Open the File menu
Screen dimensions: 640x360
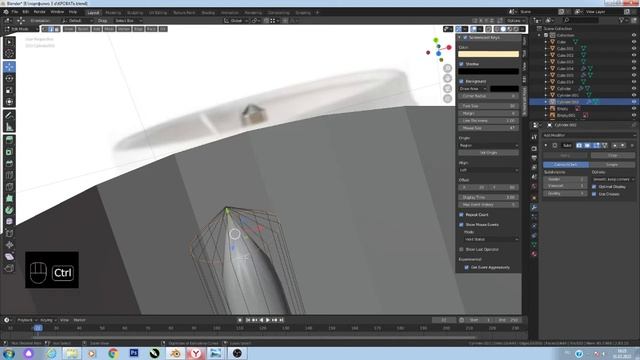(x=15, y=12)
